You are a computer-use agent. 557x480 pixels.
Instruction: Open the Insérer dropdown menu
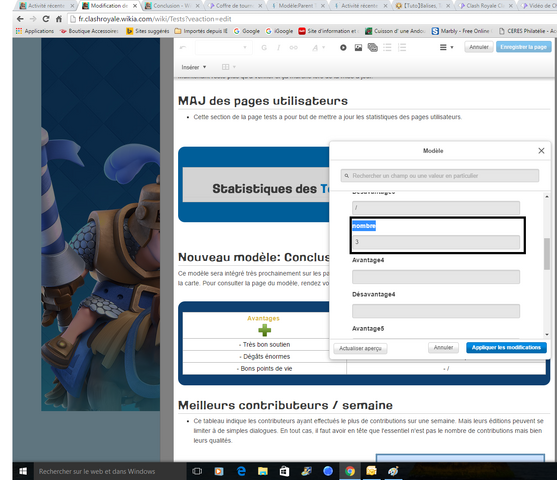[194, 67]
